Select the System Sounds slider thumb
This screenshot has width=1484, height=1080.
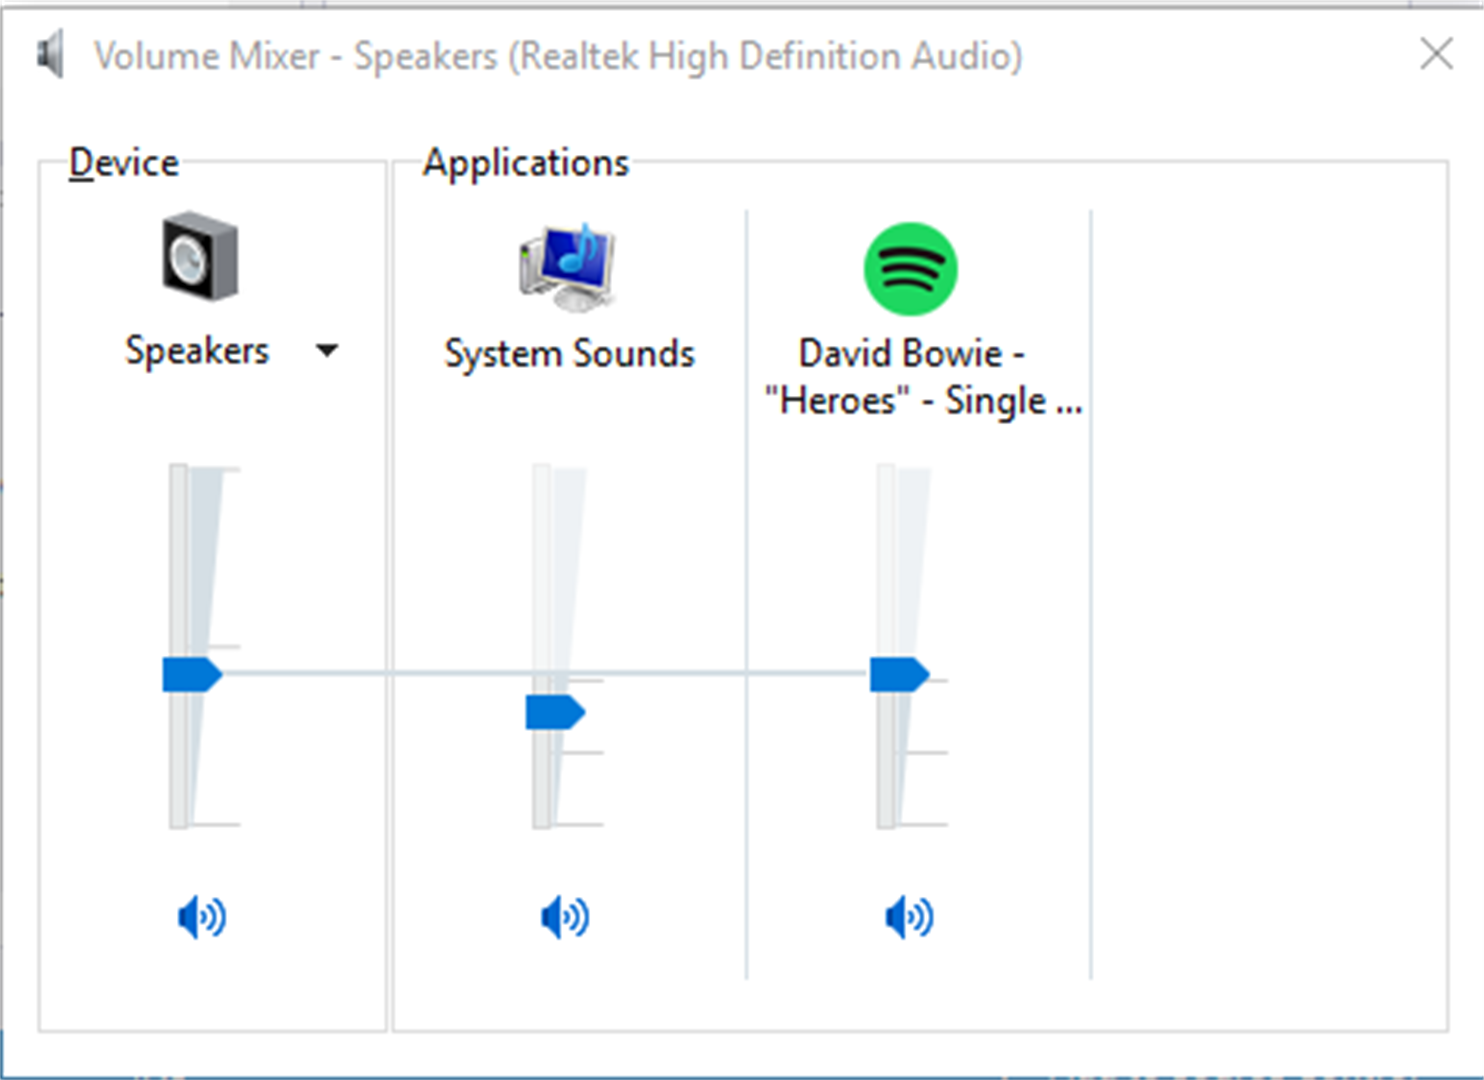555,712
